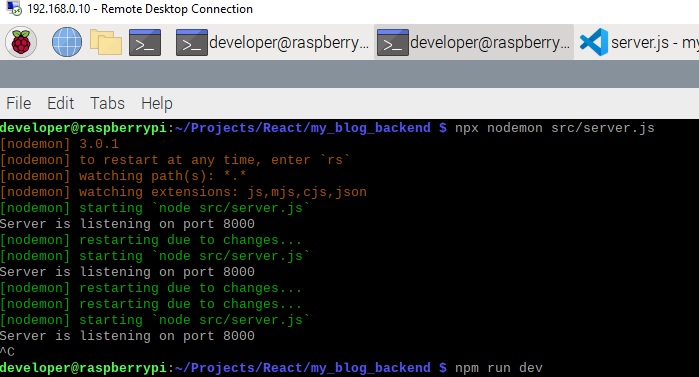Open the Edit menu
Screen dimensions: 699x377
click(x=61, y=103)
